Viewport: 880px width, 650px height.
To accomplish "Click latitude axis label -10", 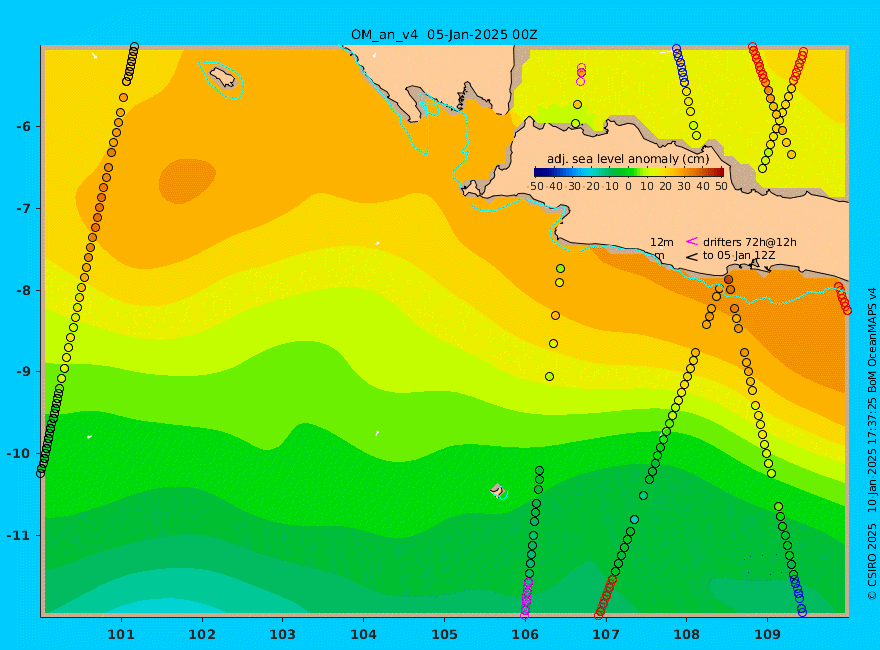I will coord(20,454).
